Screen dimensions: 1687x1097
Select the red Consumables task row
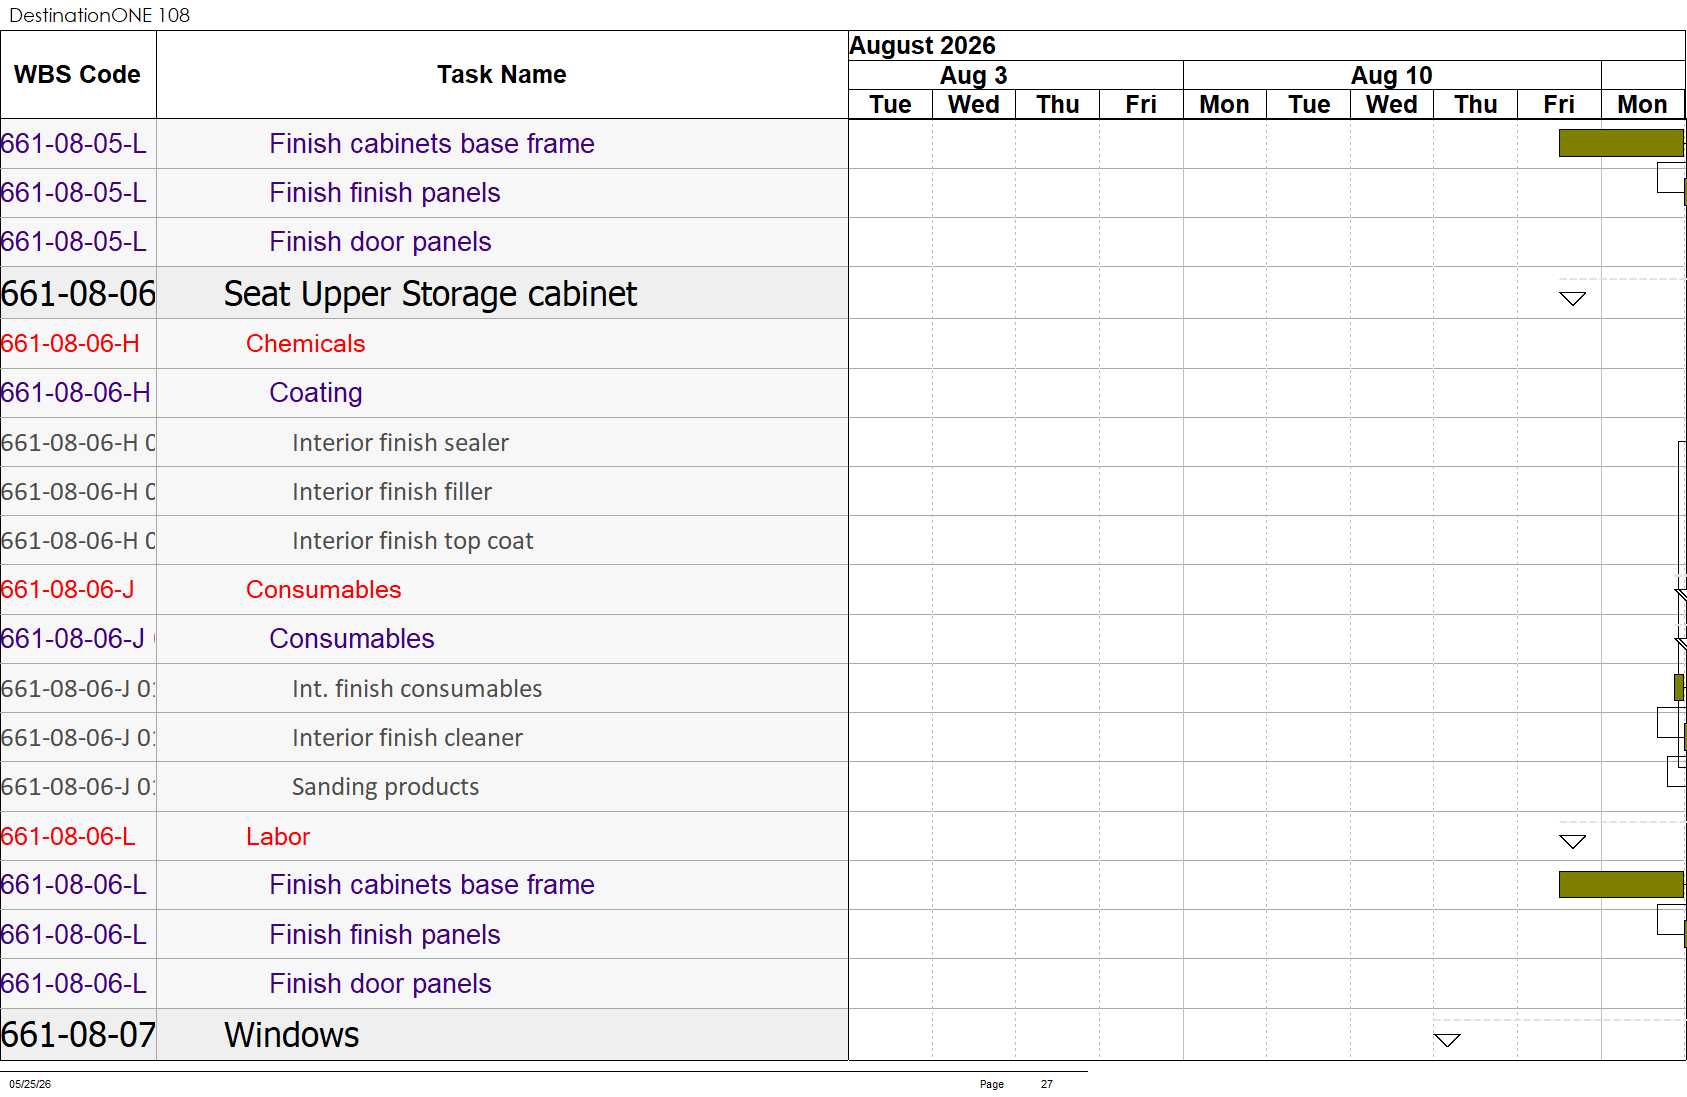pos(323,590)
